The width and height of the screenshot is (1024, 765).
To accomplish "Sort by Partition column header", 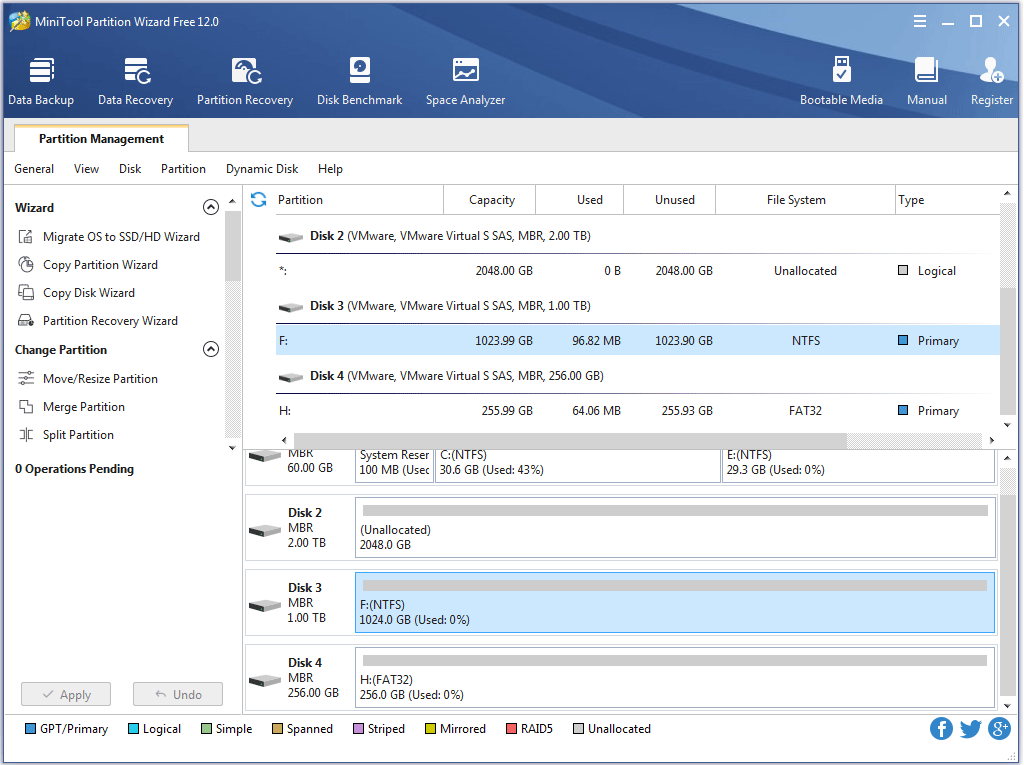I will [x=358, y=199].
